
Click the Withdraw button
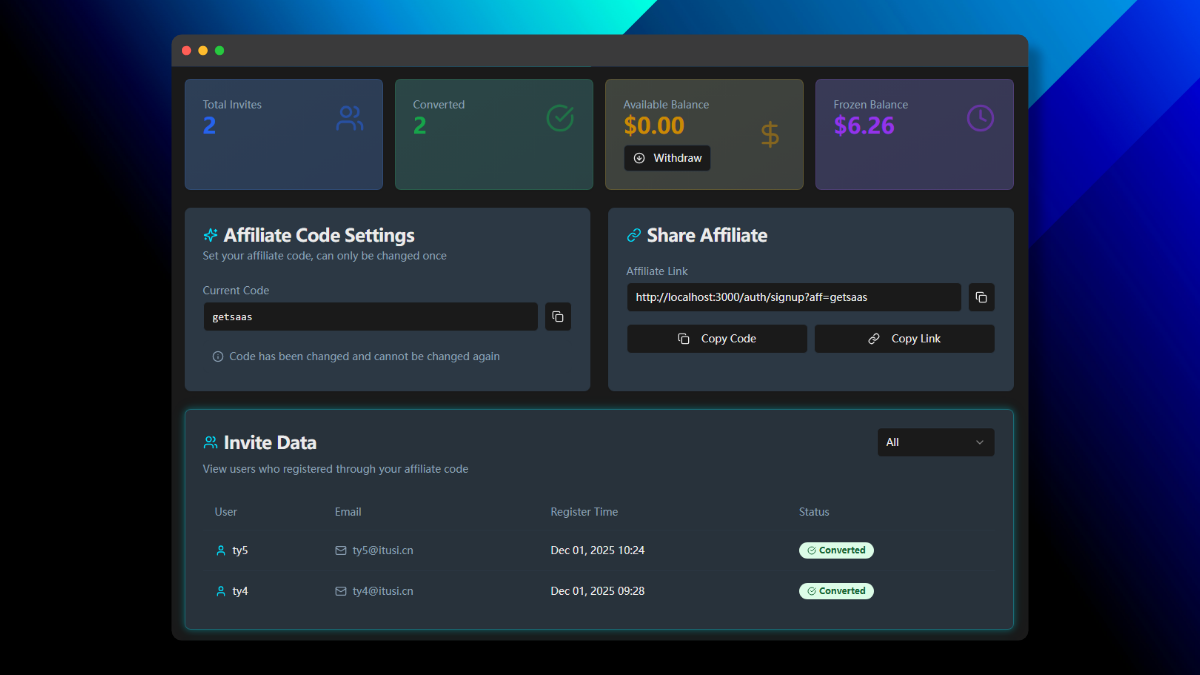point(667,157)
